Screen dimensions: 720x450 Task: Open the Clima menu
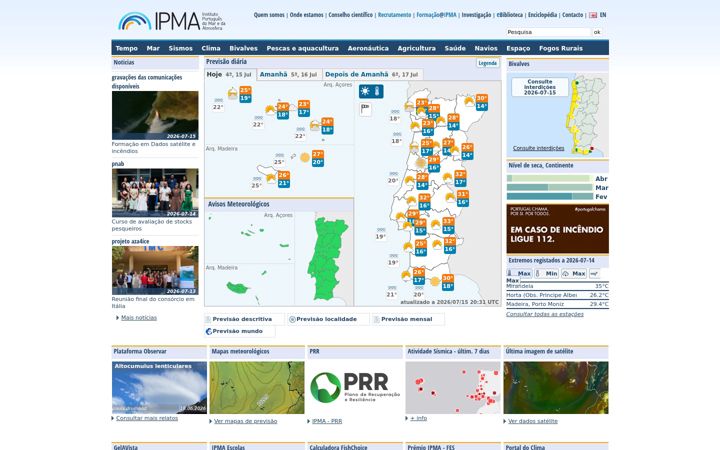211,48
